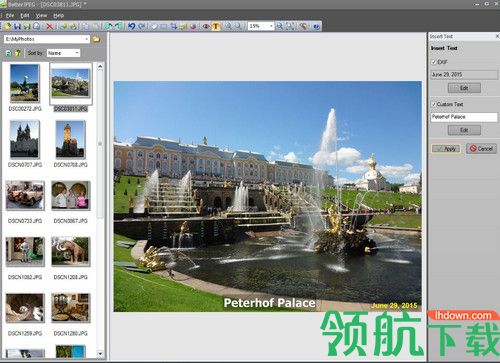Expand the 15% zoom level dropdown
Image resolution: width=500 pixels, height=363 pixels.
point(271,26)
